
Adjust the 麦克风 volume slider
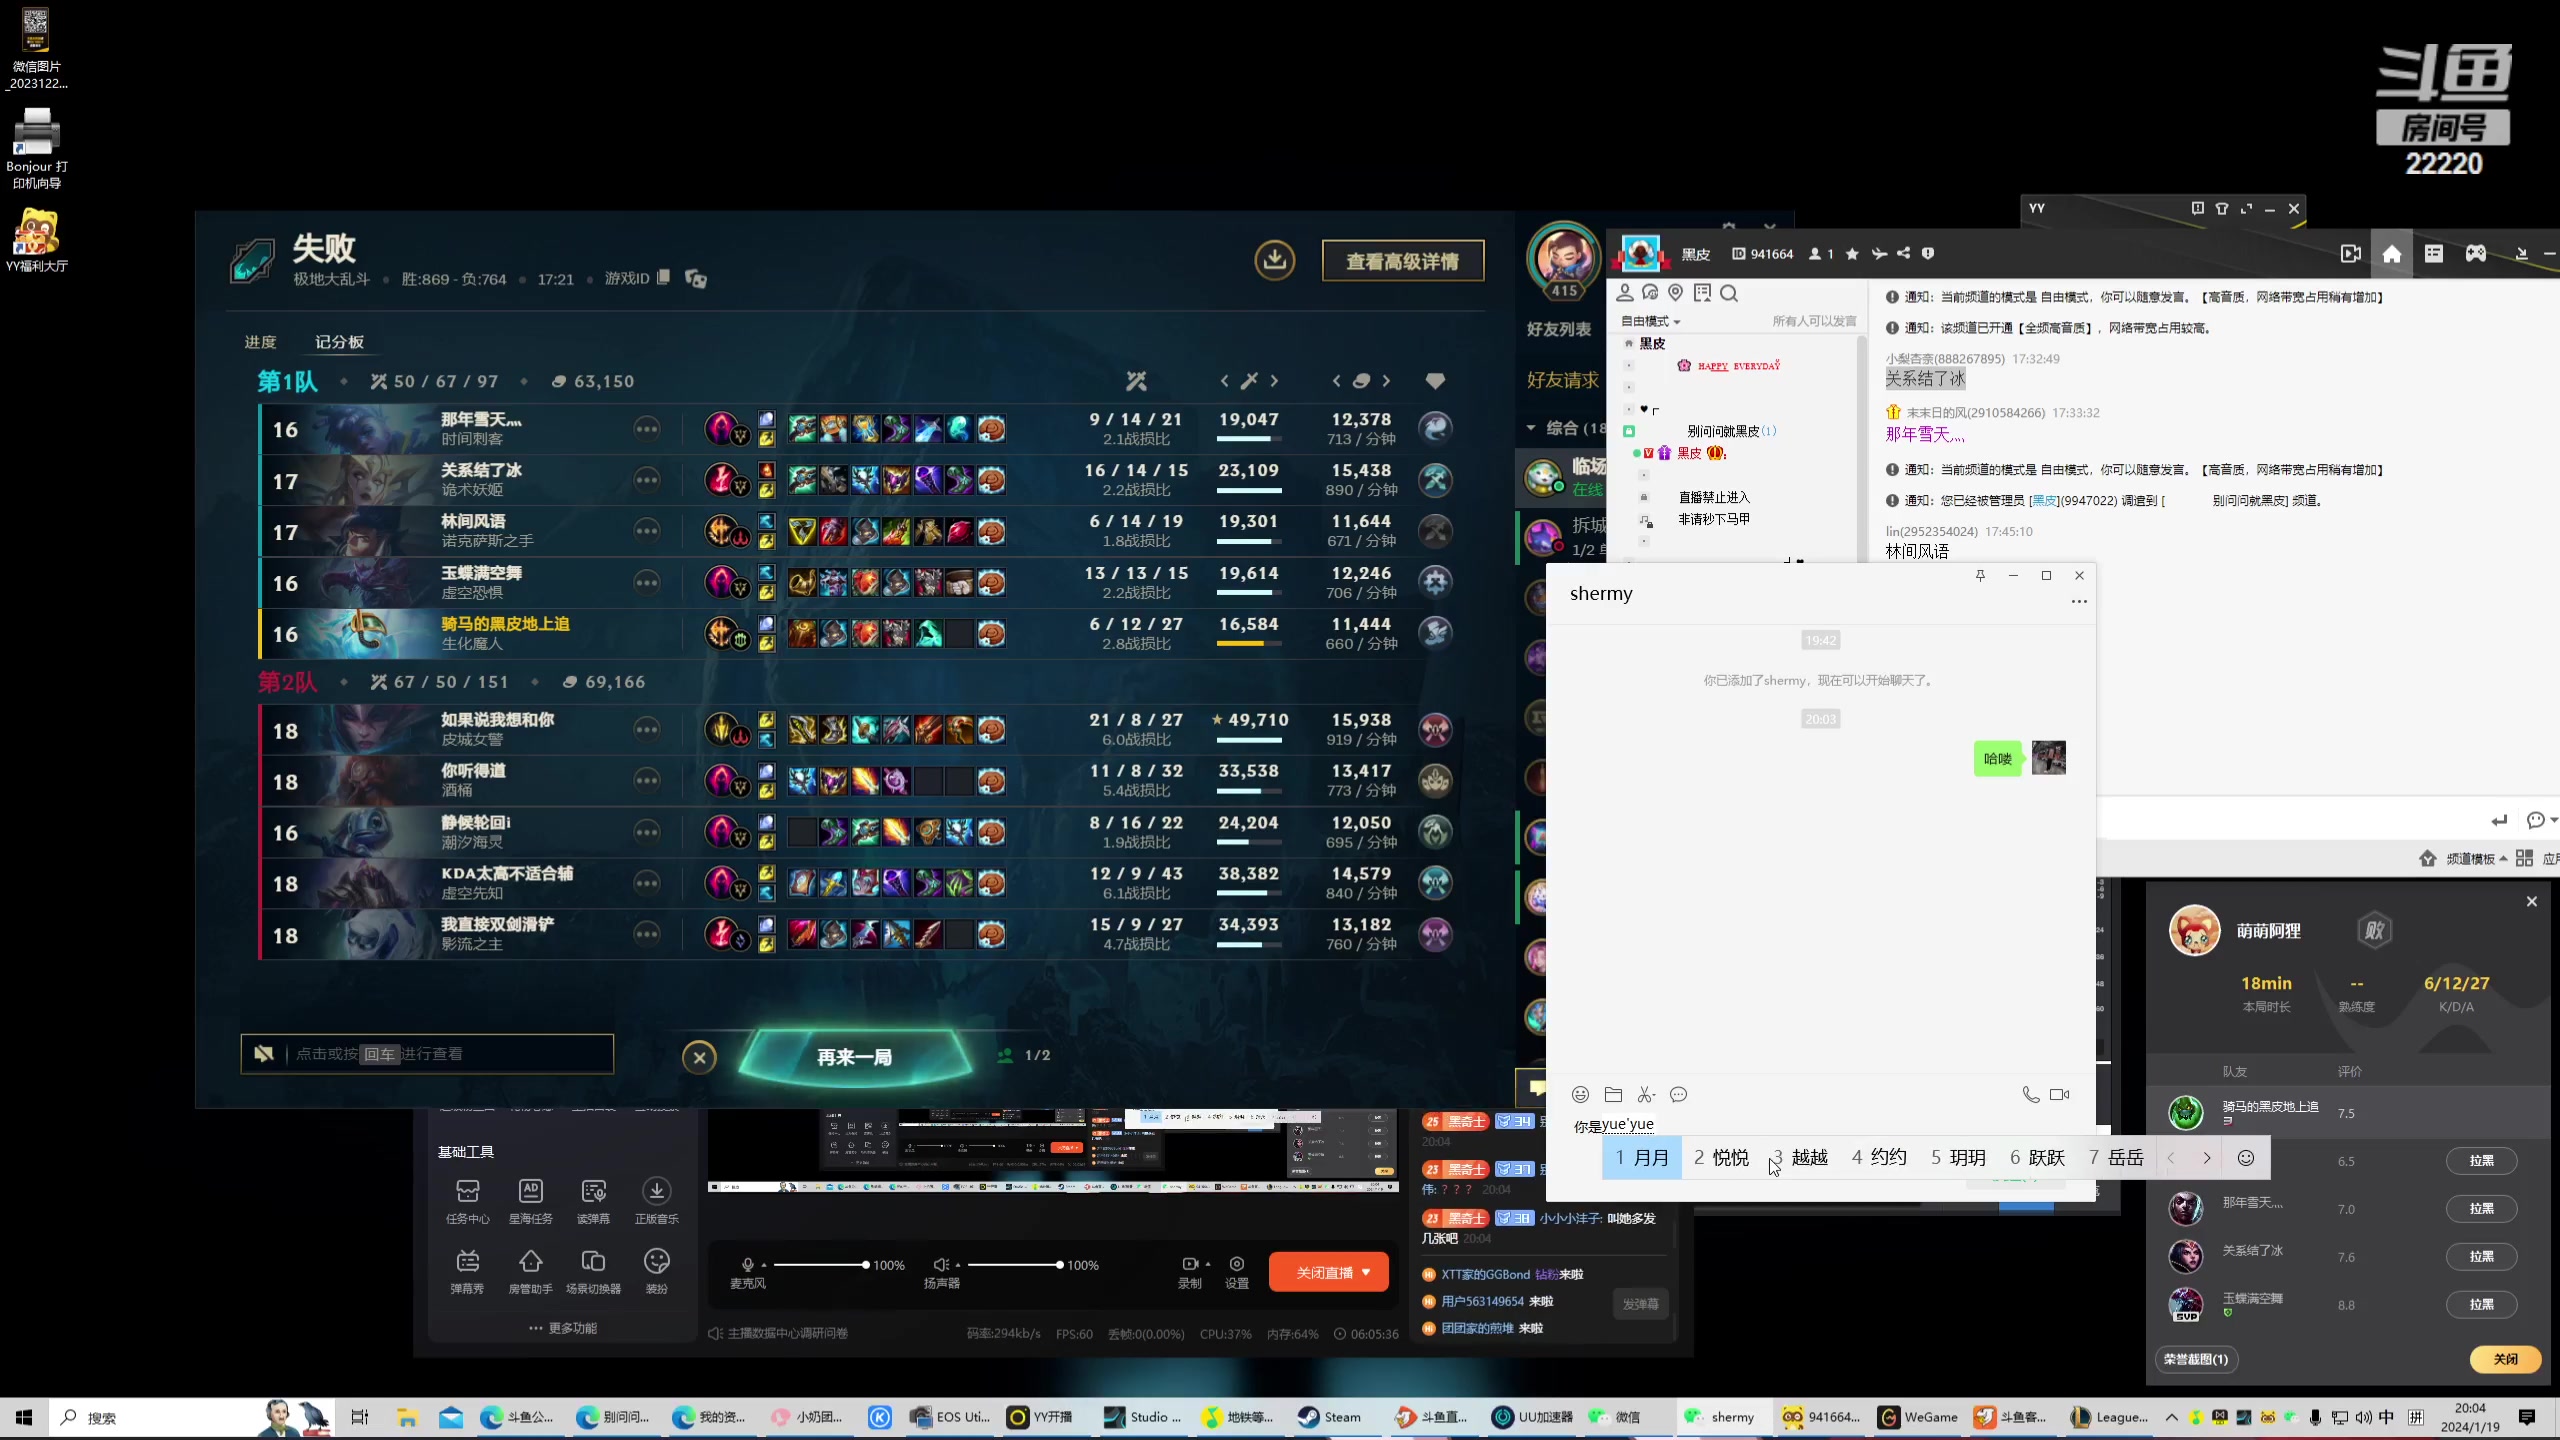click(x=820, y=1265)
